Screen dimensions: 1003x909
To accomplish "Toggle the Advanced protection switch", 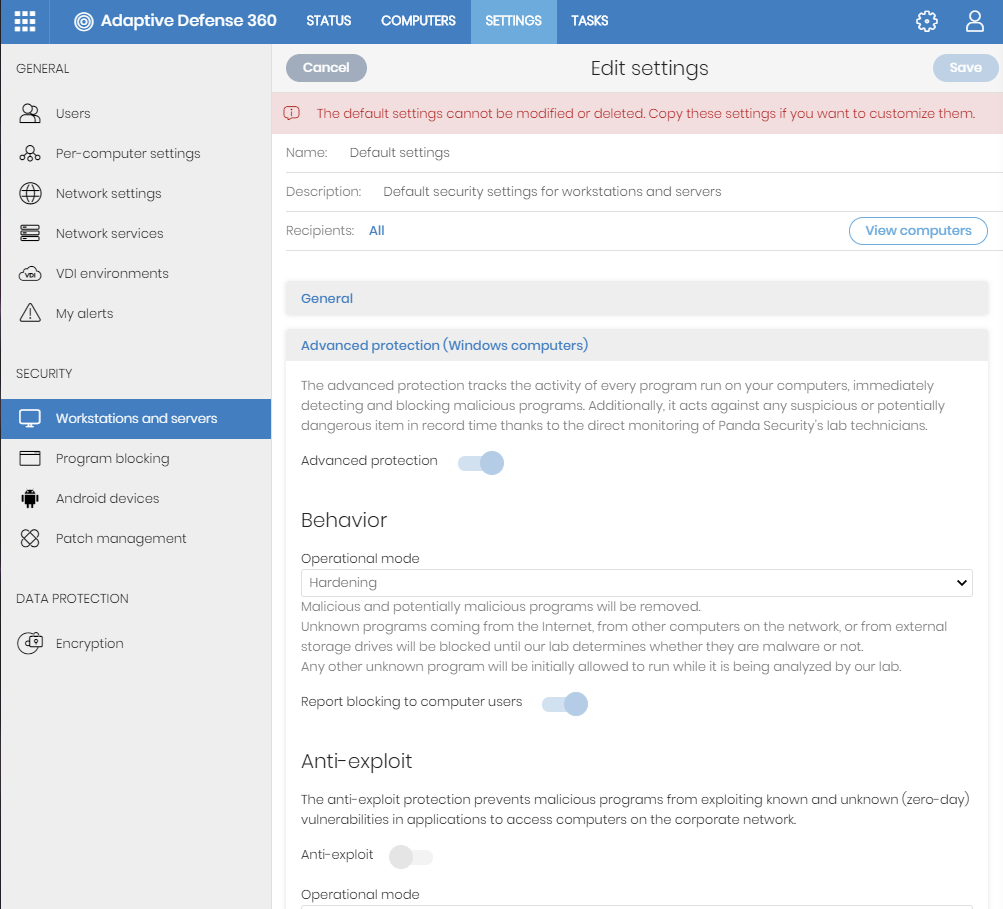I will 481,462.
